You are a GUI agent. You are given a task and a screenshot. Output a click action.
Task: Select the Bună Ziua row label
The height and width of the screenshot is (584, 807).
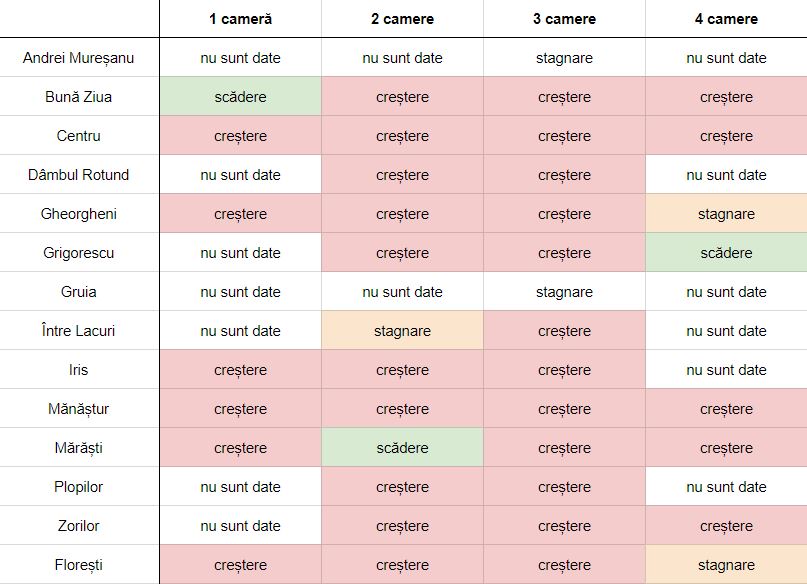point(78,97)
